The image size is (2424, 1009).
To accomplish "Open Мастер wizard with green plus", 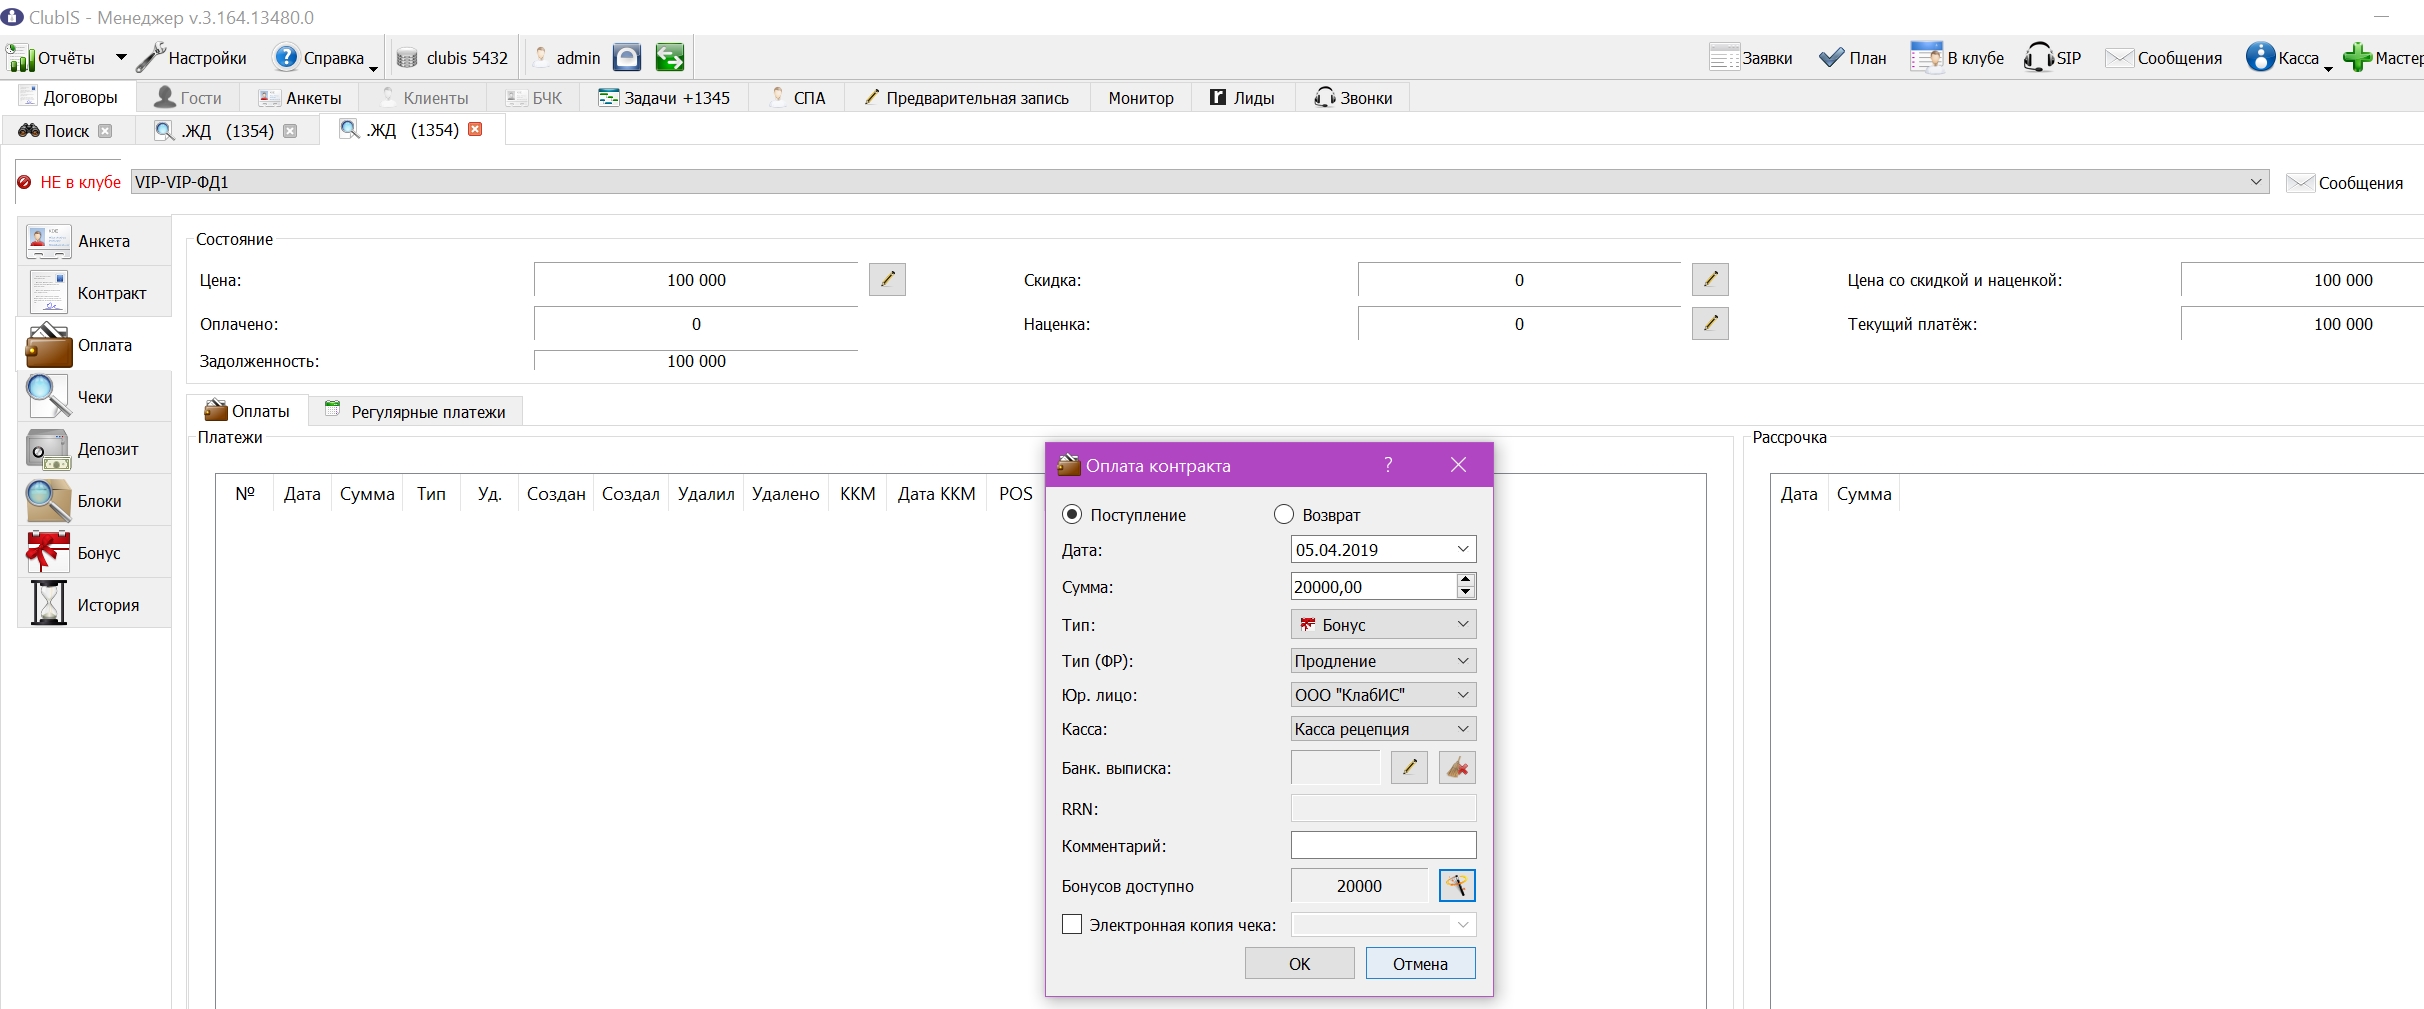I will (x=2383, y=58).
